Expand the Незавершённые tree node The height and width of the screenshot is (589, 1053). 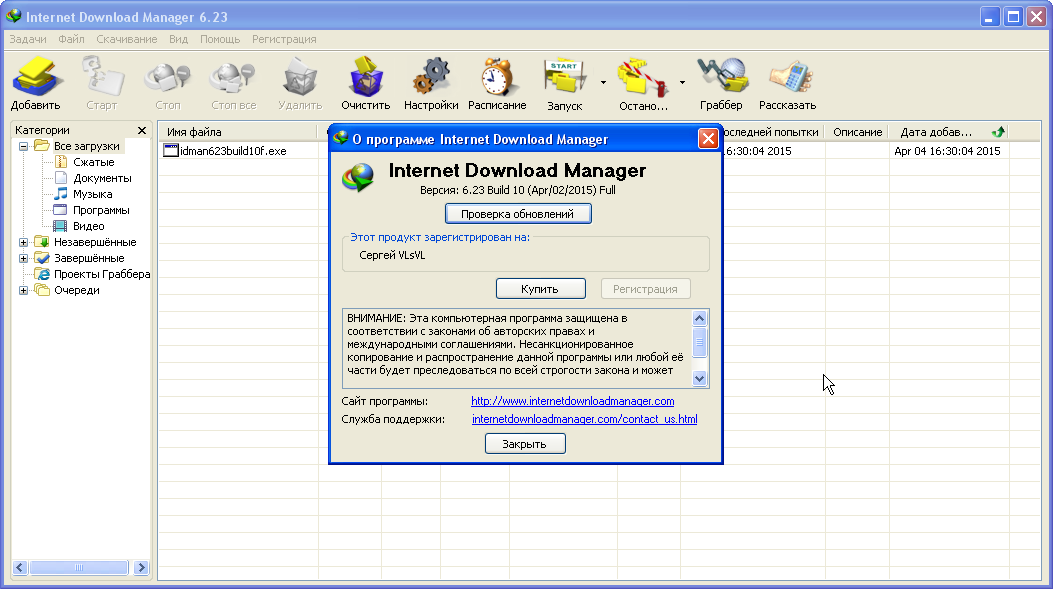(x=24, y=242)
